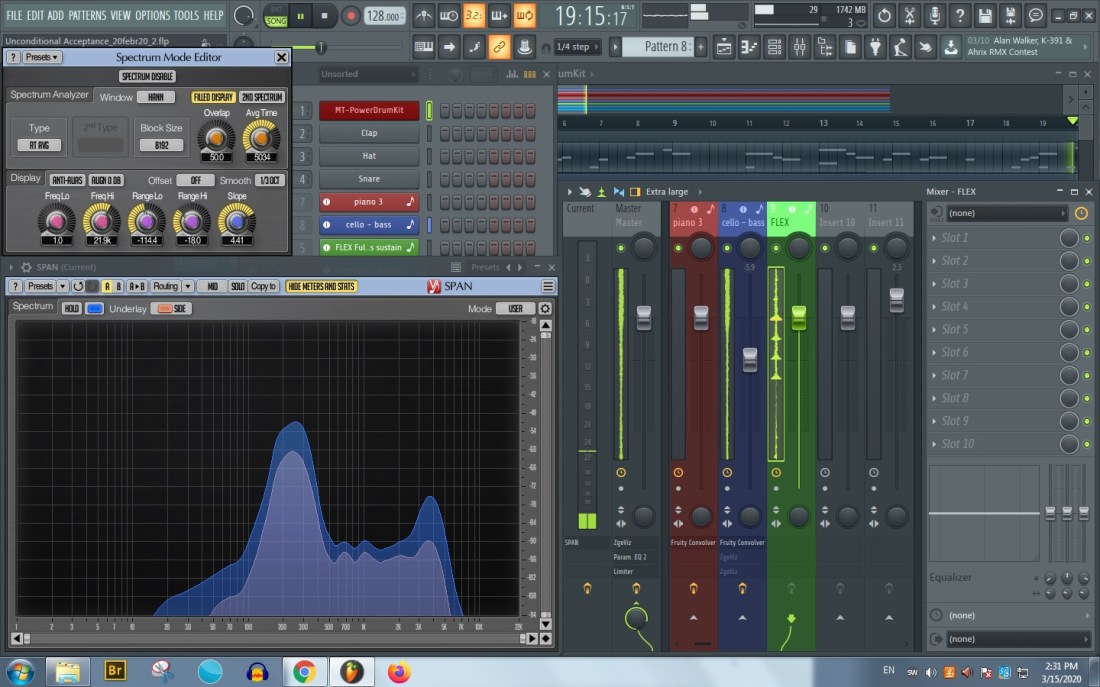Toggle the 2ND SPECTRUM option
The height and width of the screenshot is (687, 1100).
click(x=262, y=97)
